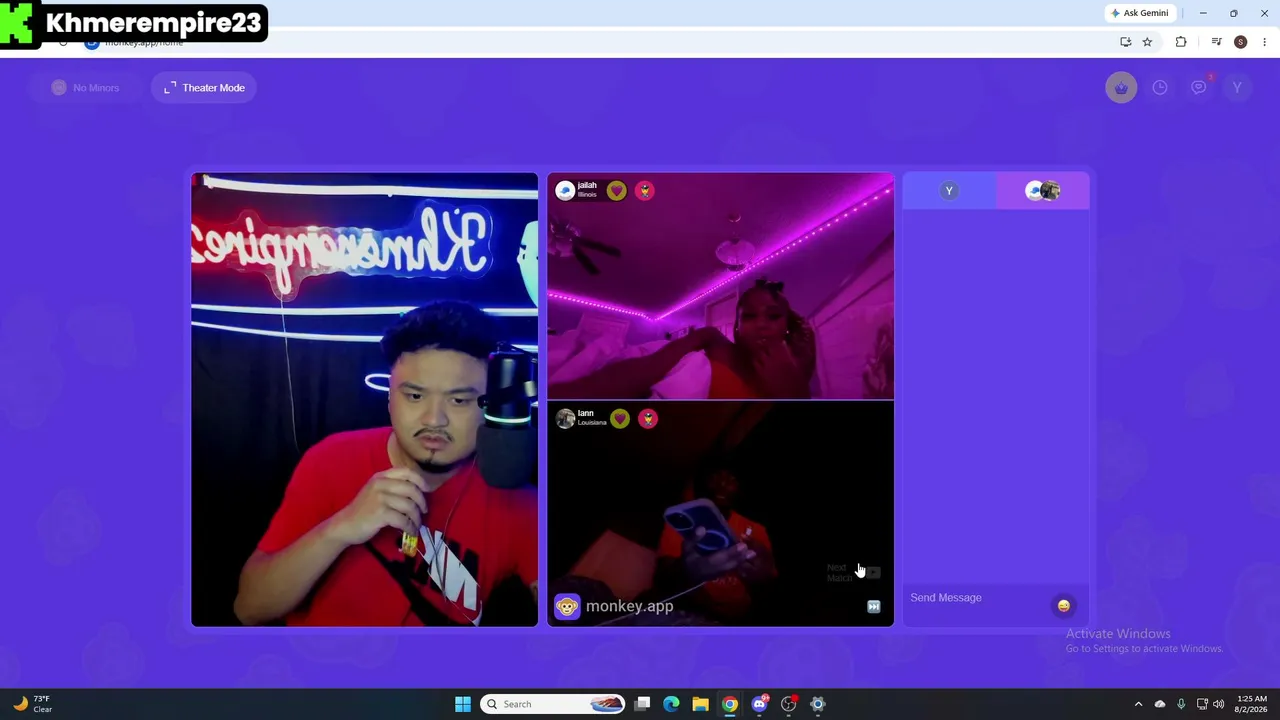Enable Theater Mode
Viewport: 1280px width, 720px height.
click(x=204, y=88)
